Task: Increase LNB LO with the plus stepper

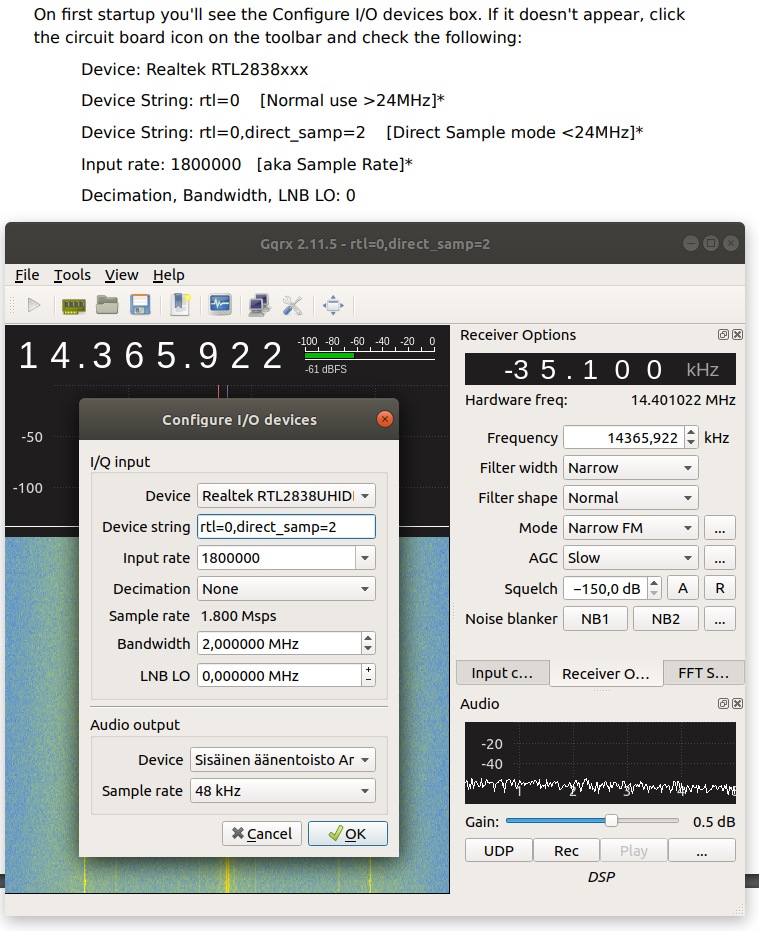Action: (369, 669)
